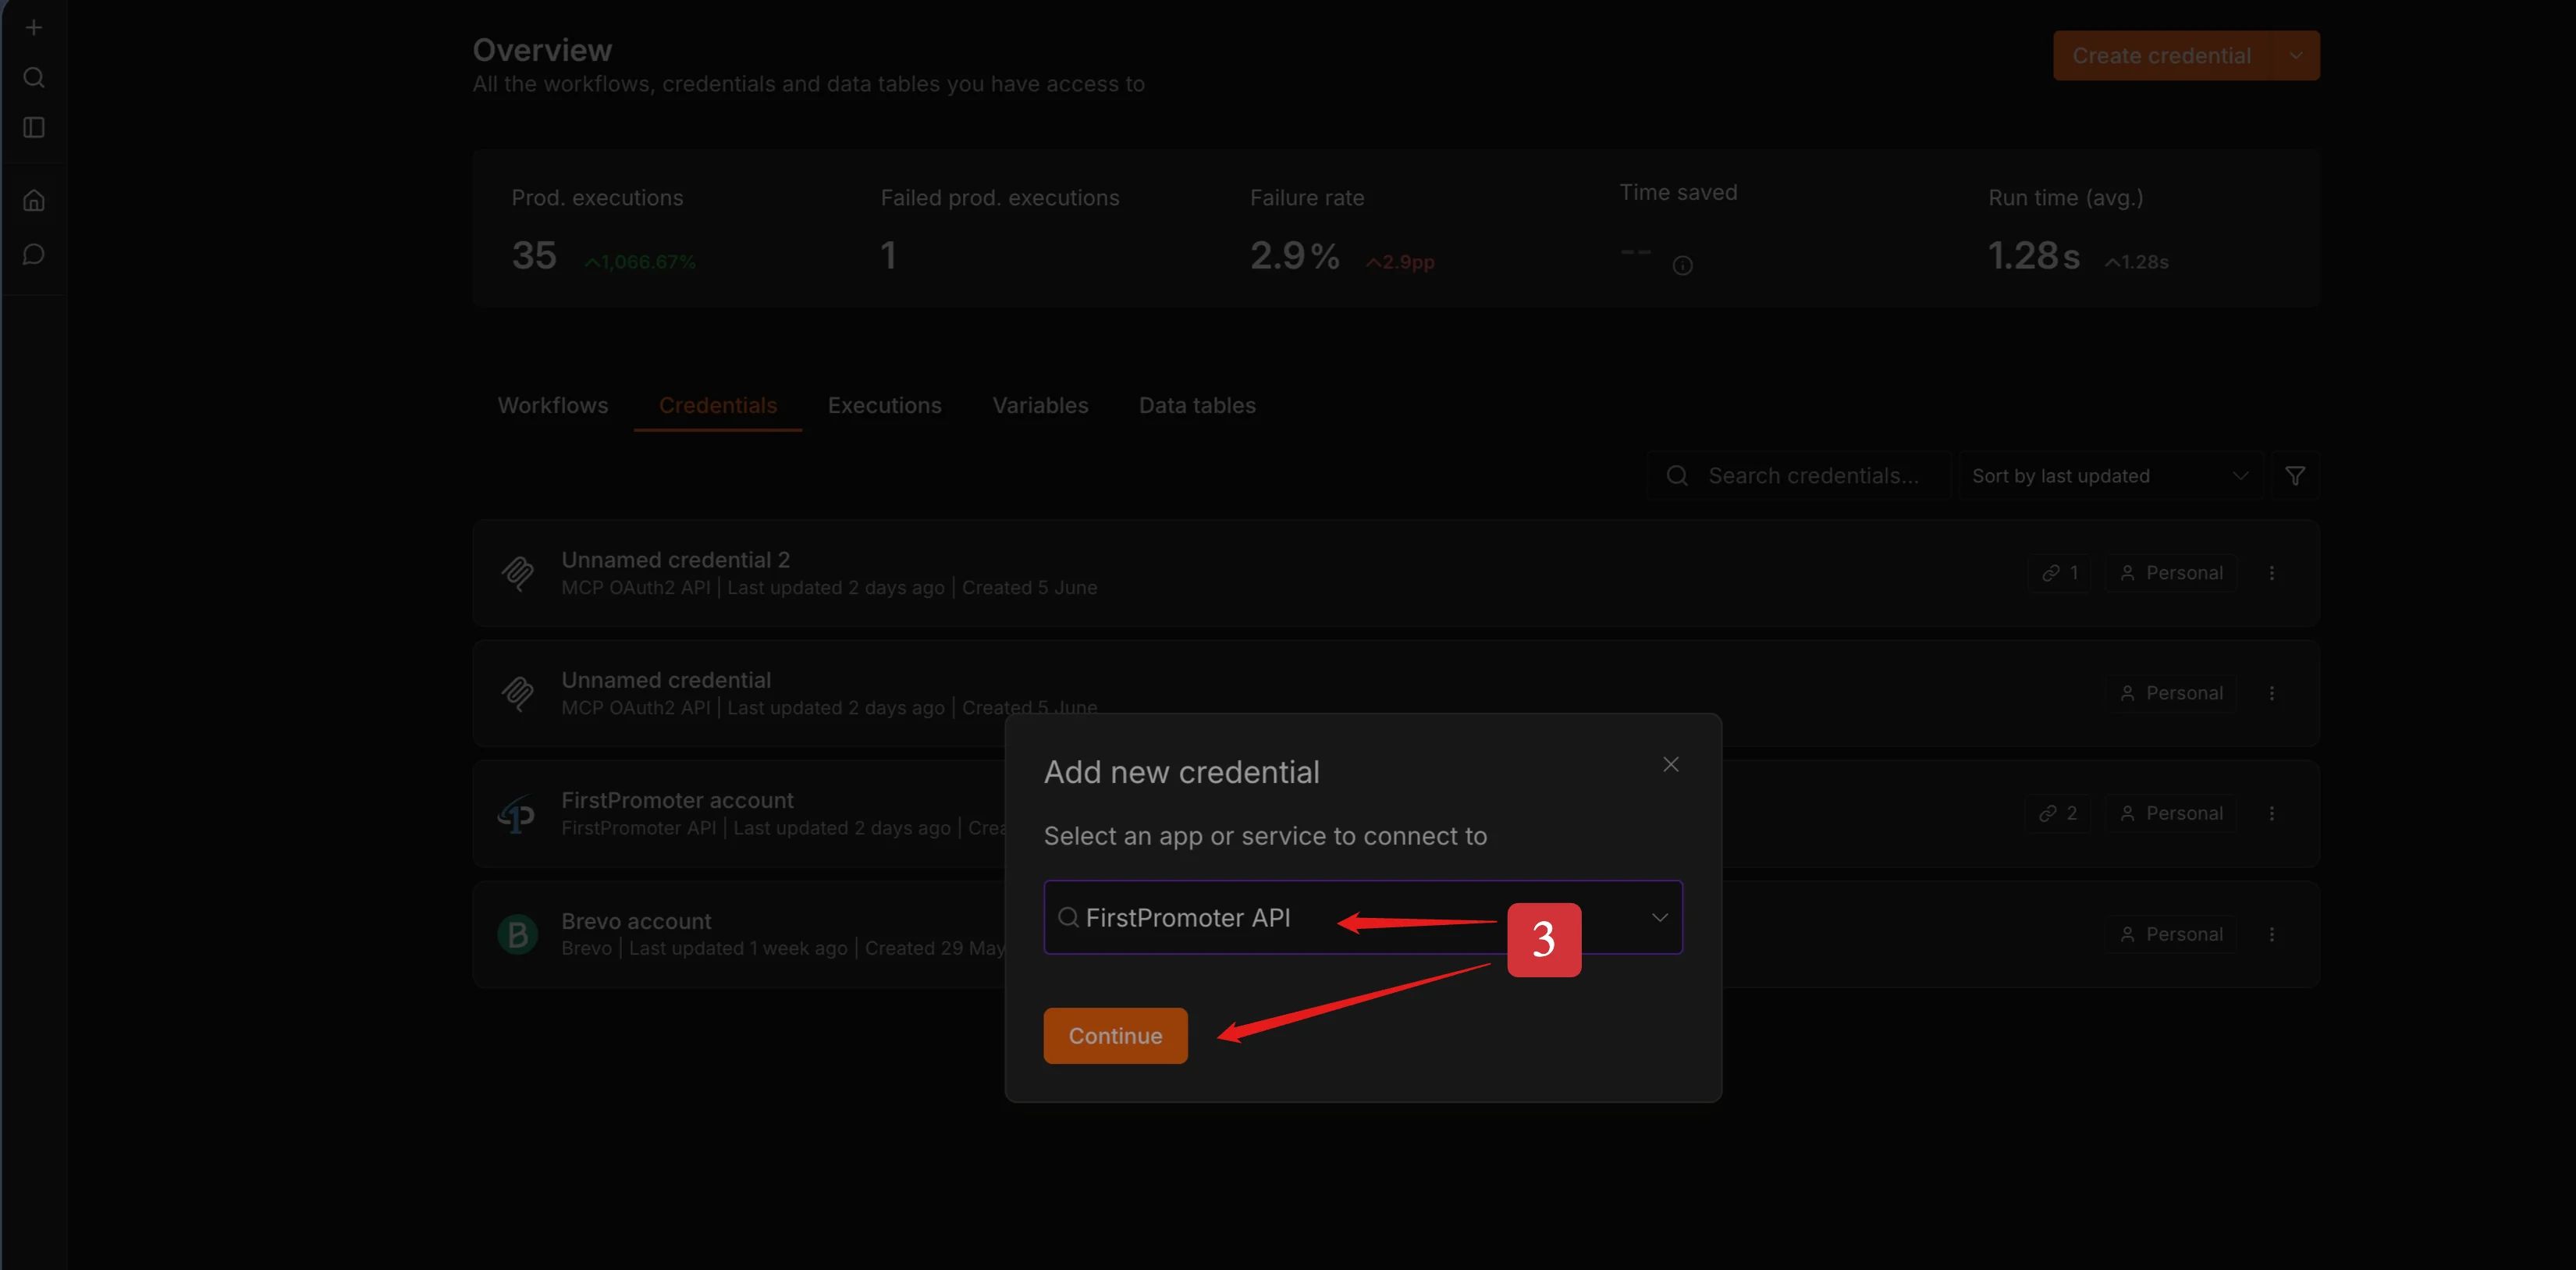Open chat from sidebar speech bubble icon
2576x1270 pixels.
[34, 255]
